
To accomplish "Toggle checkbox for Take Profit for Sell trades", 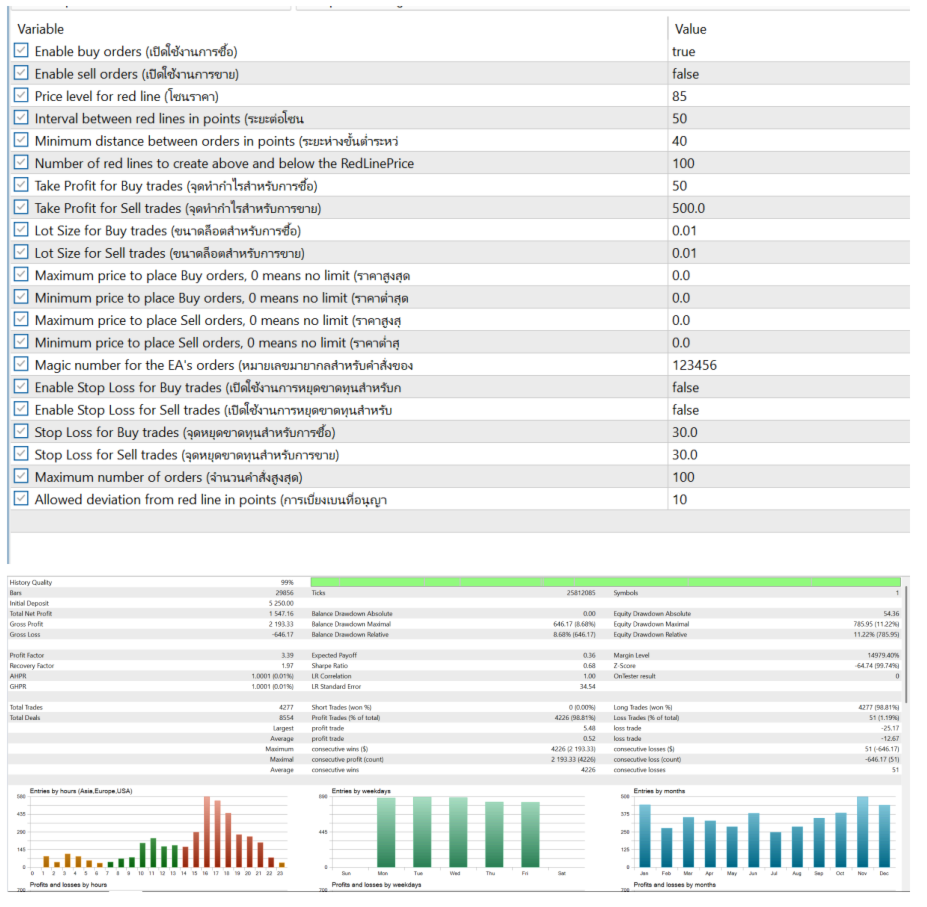I will pyautogui.click(x=21, y=208).
